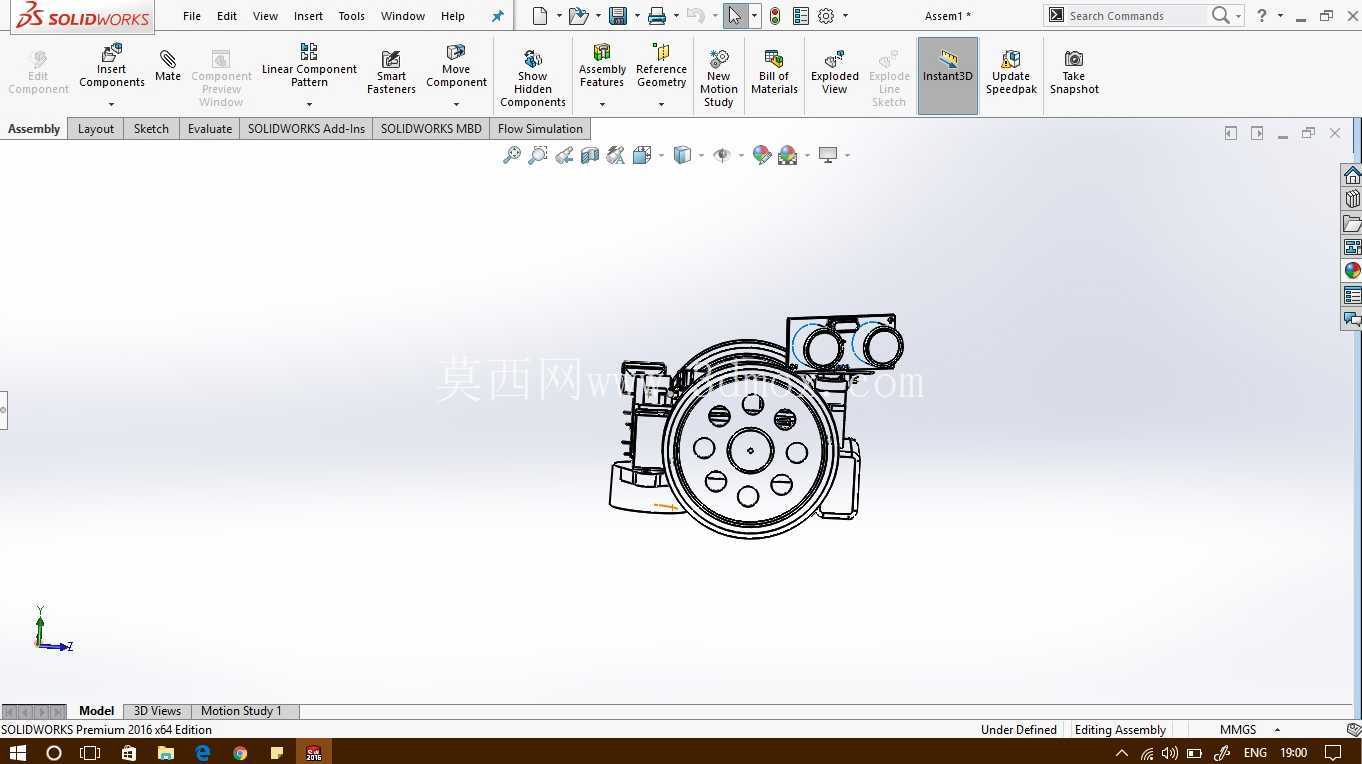This screenshot has width=1362, height=764.
Task: Click the Rebuild traffic light icon
Action: [x=775, y=16]
